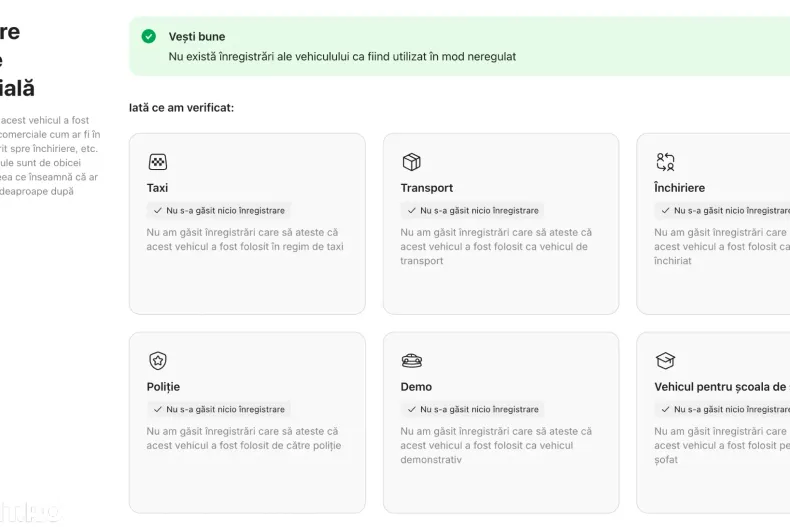Click the Demo car icon
Viewport: 790px width, 527px height.
[411, 361]
